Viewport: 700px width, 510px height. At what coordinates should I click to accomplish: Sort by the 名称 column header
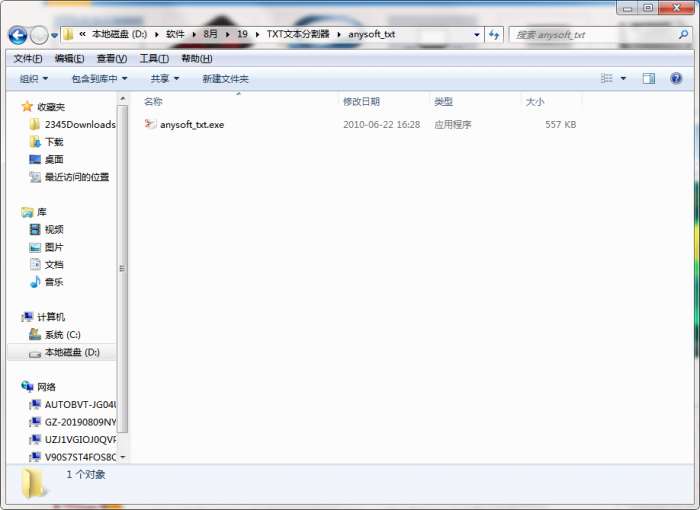tap(153, 102)
